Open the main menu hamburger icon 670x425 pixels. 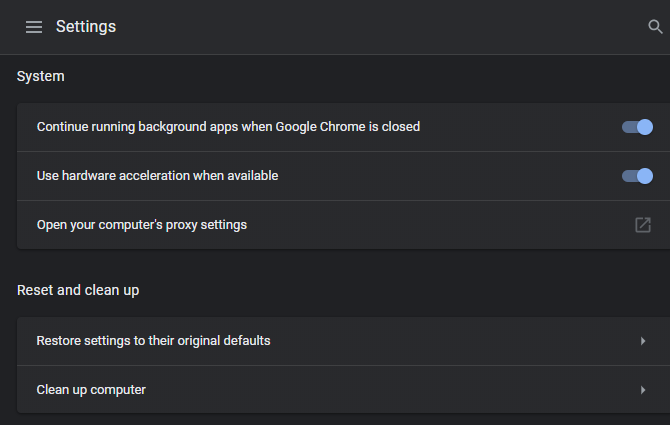[x=34, y=27]
